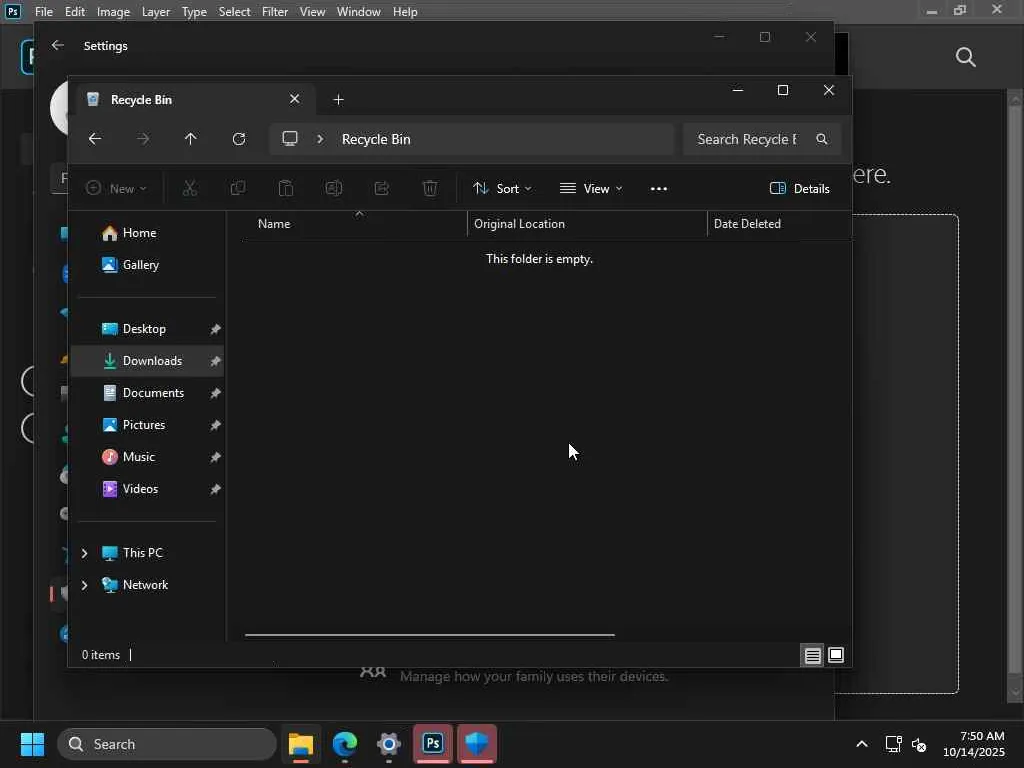Viewport: 1024px width, 768px height.
Task: Open the Sort dropdown
Action: (502, 188)
